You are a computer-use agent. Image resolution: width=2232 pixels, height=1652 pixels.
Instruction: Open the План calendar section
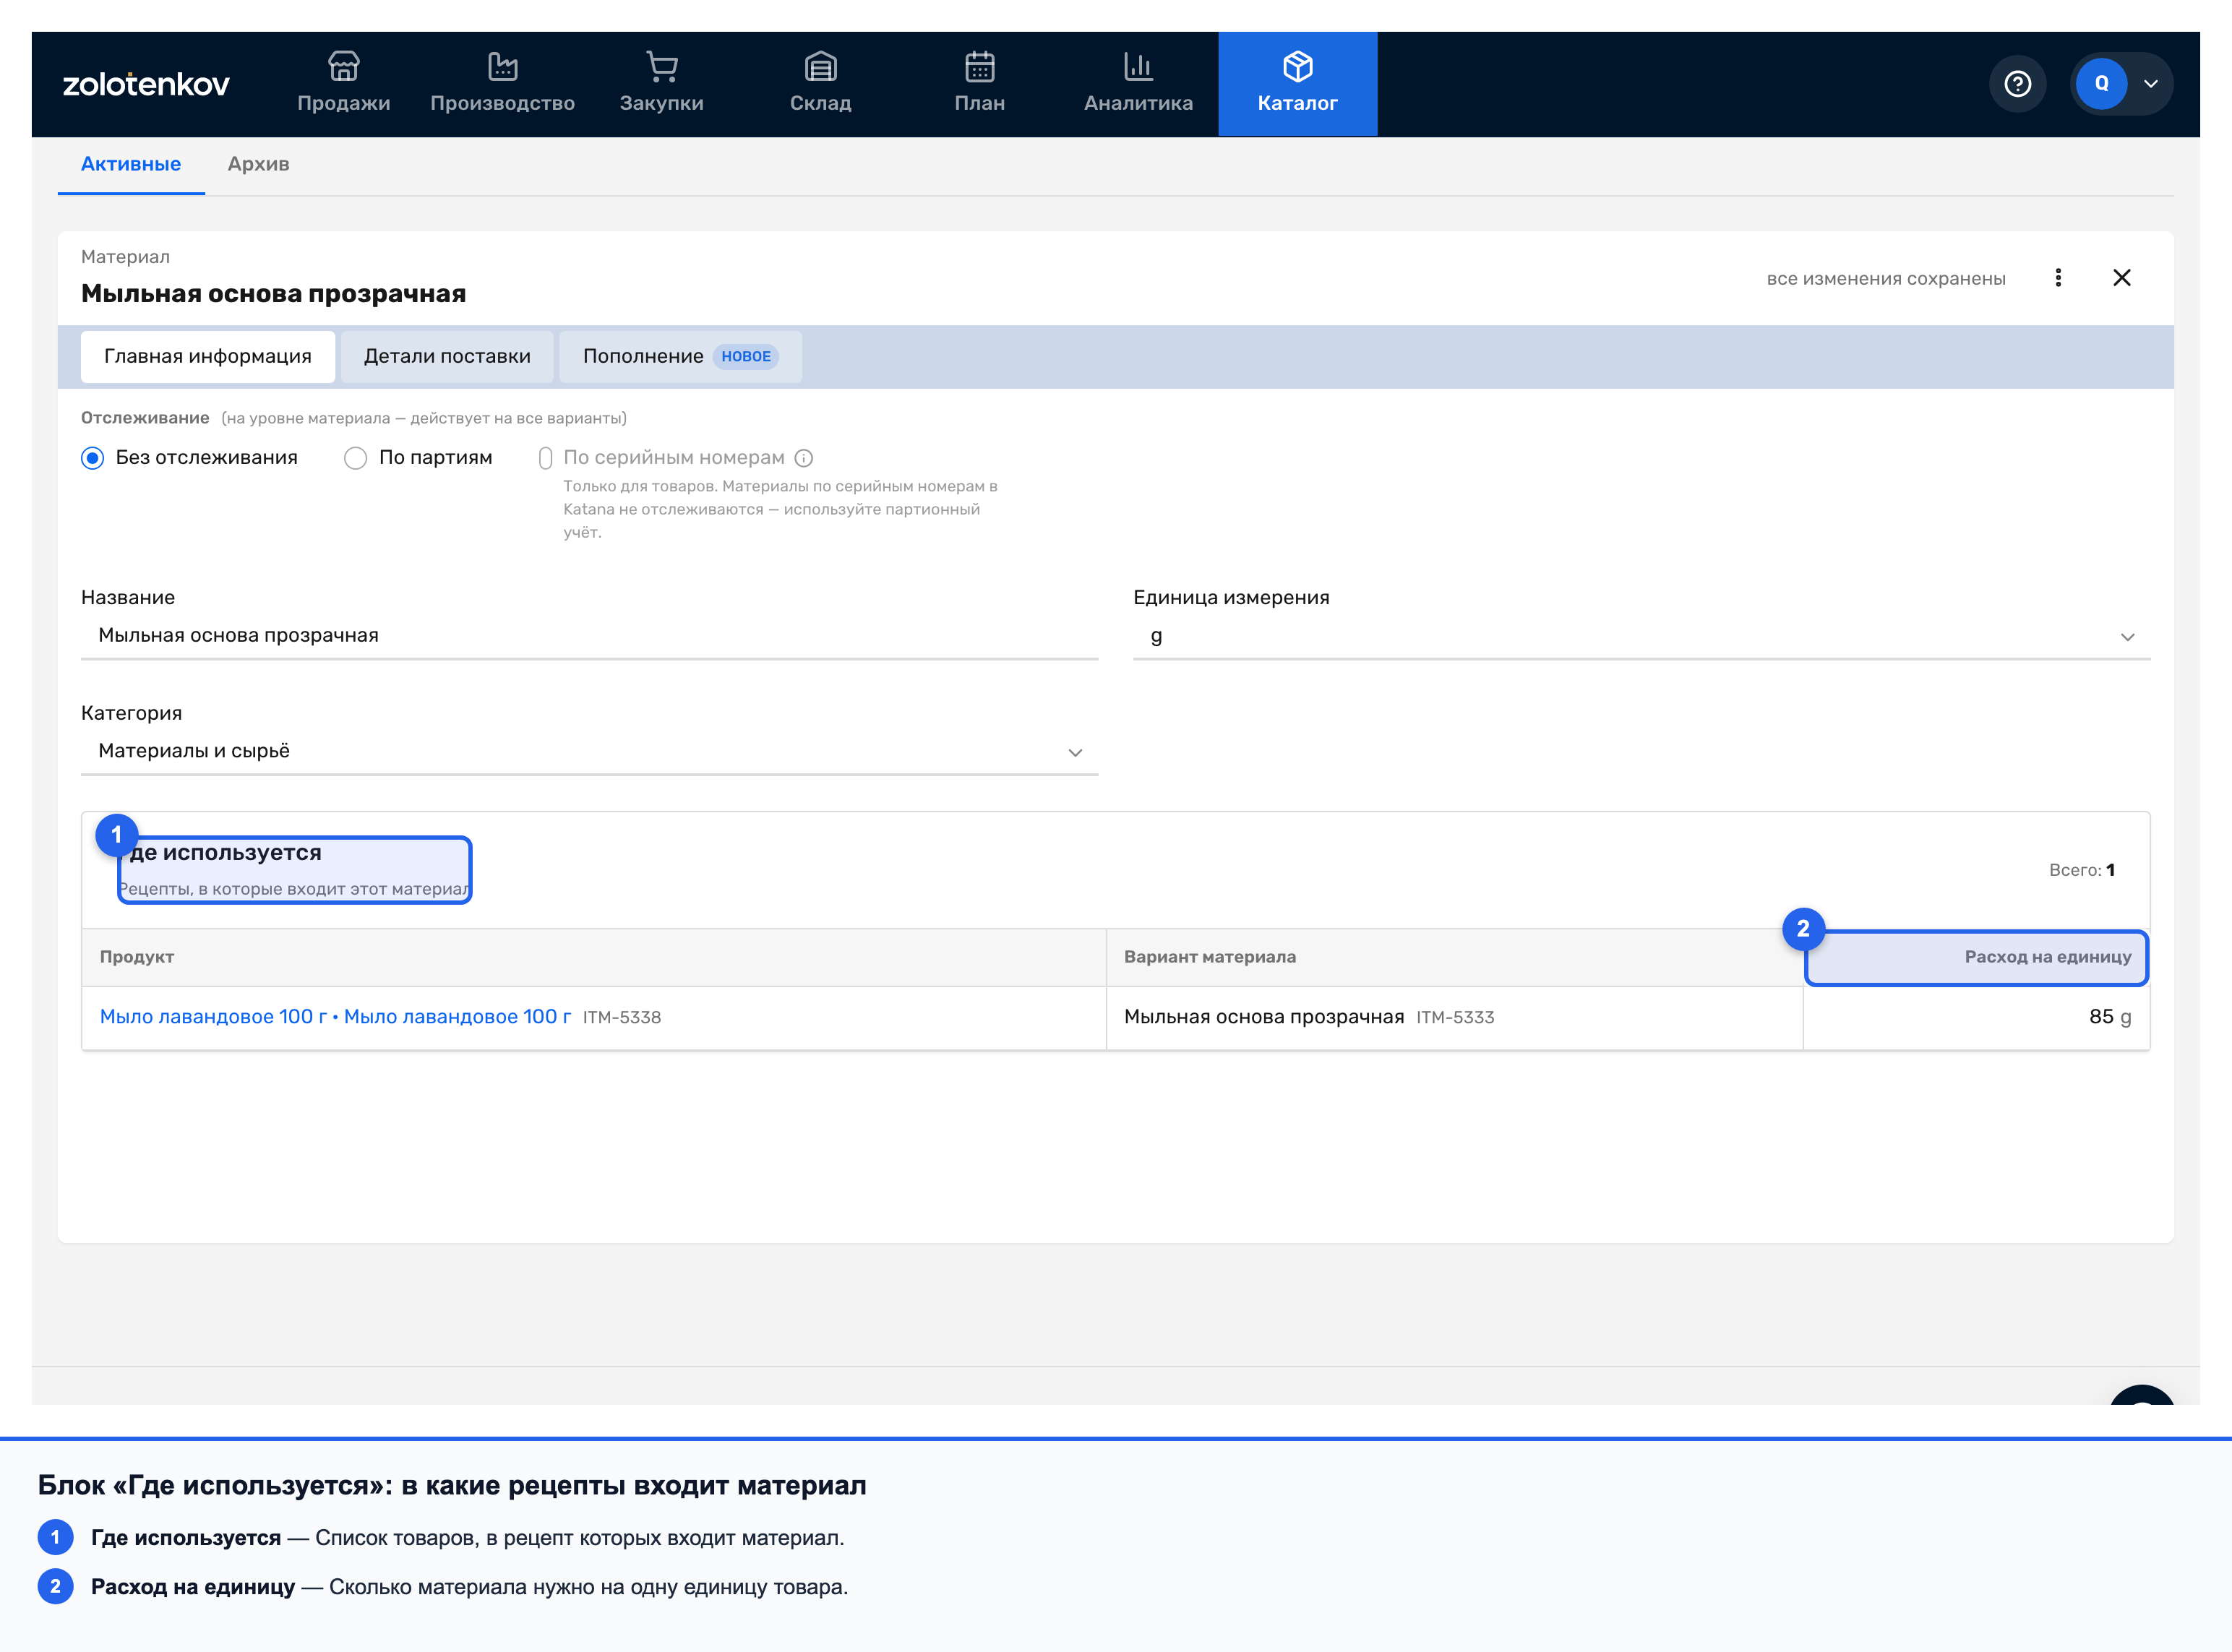point(979,84)
